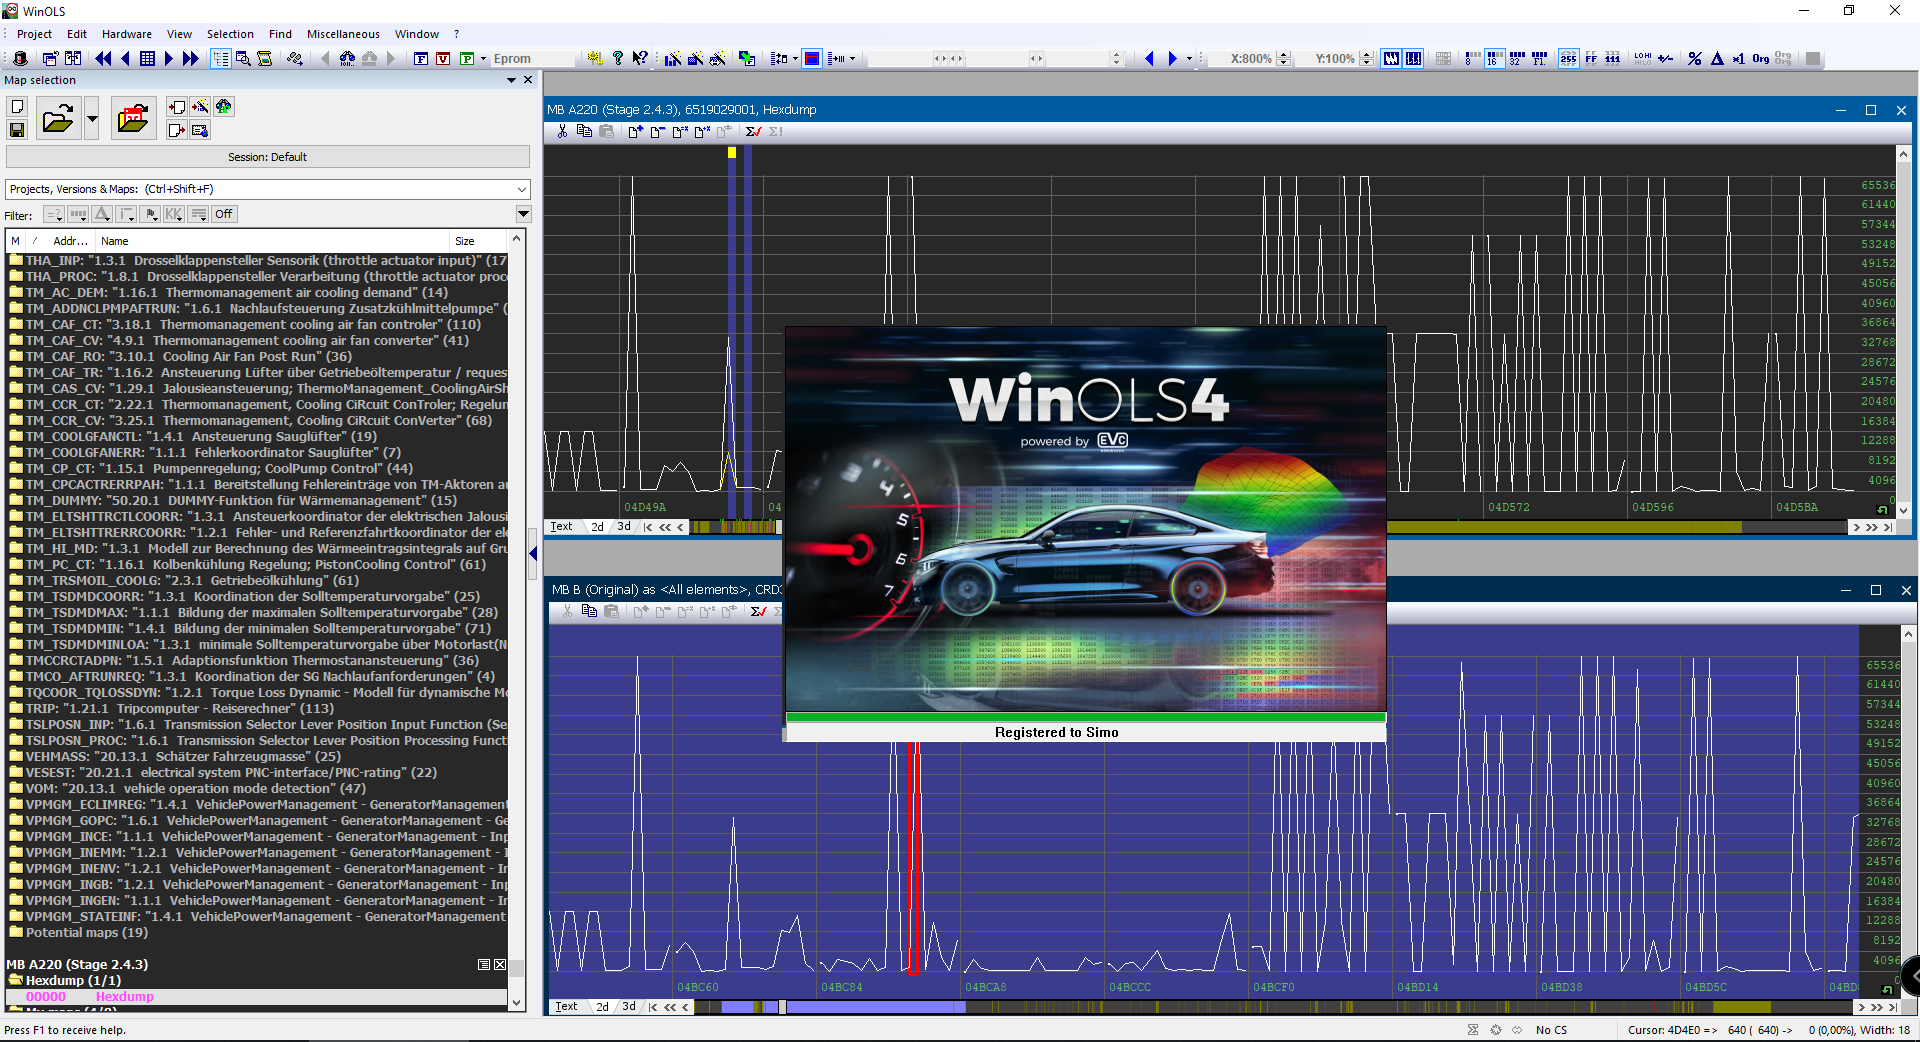Click the percent display icon

tap(1695, 59)
